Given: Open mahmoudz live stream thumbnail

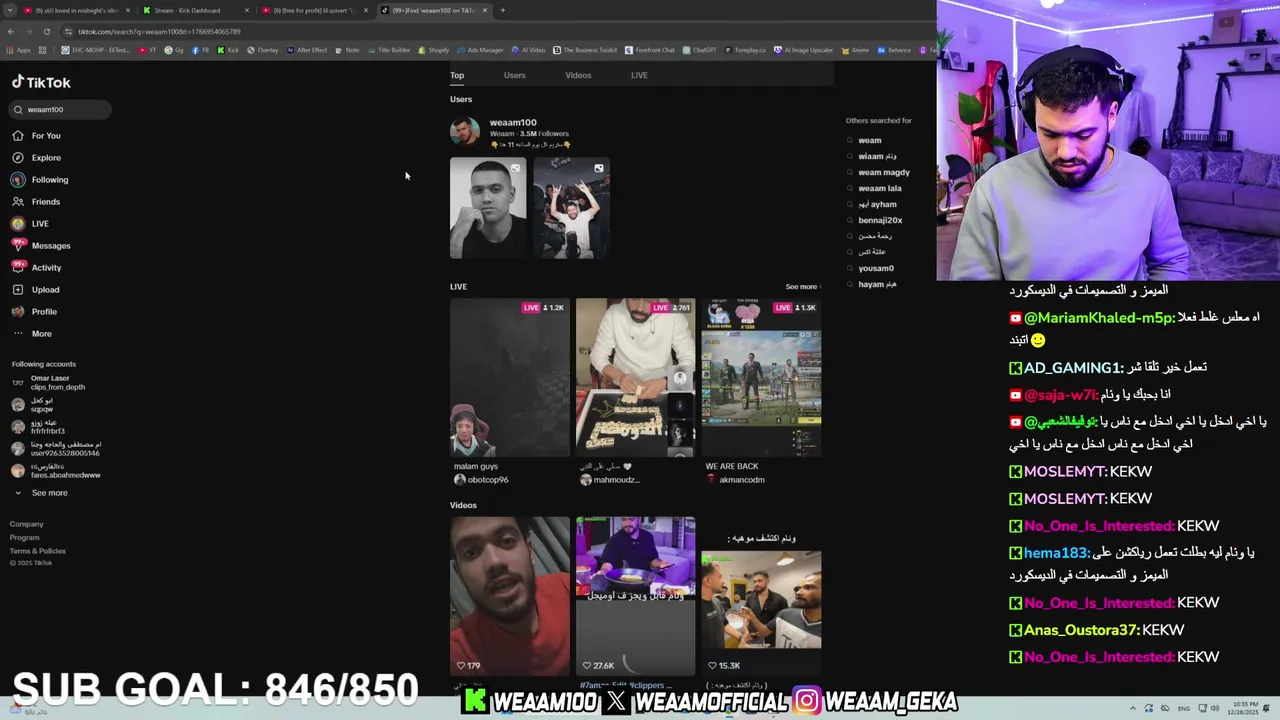Looking at the screenshot, I should point(635,378).
